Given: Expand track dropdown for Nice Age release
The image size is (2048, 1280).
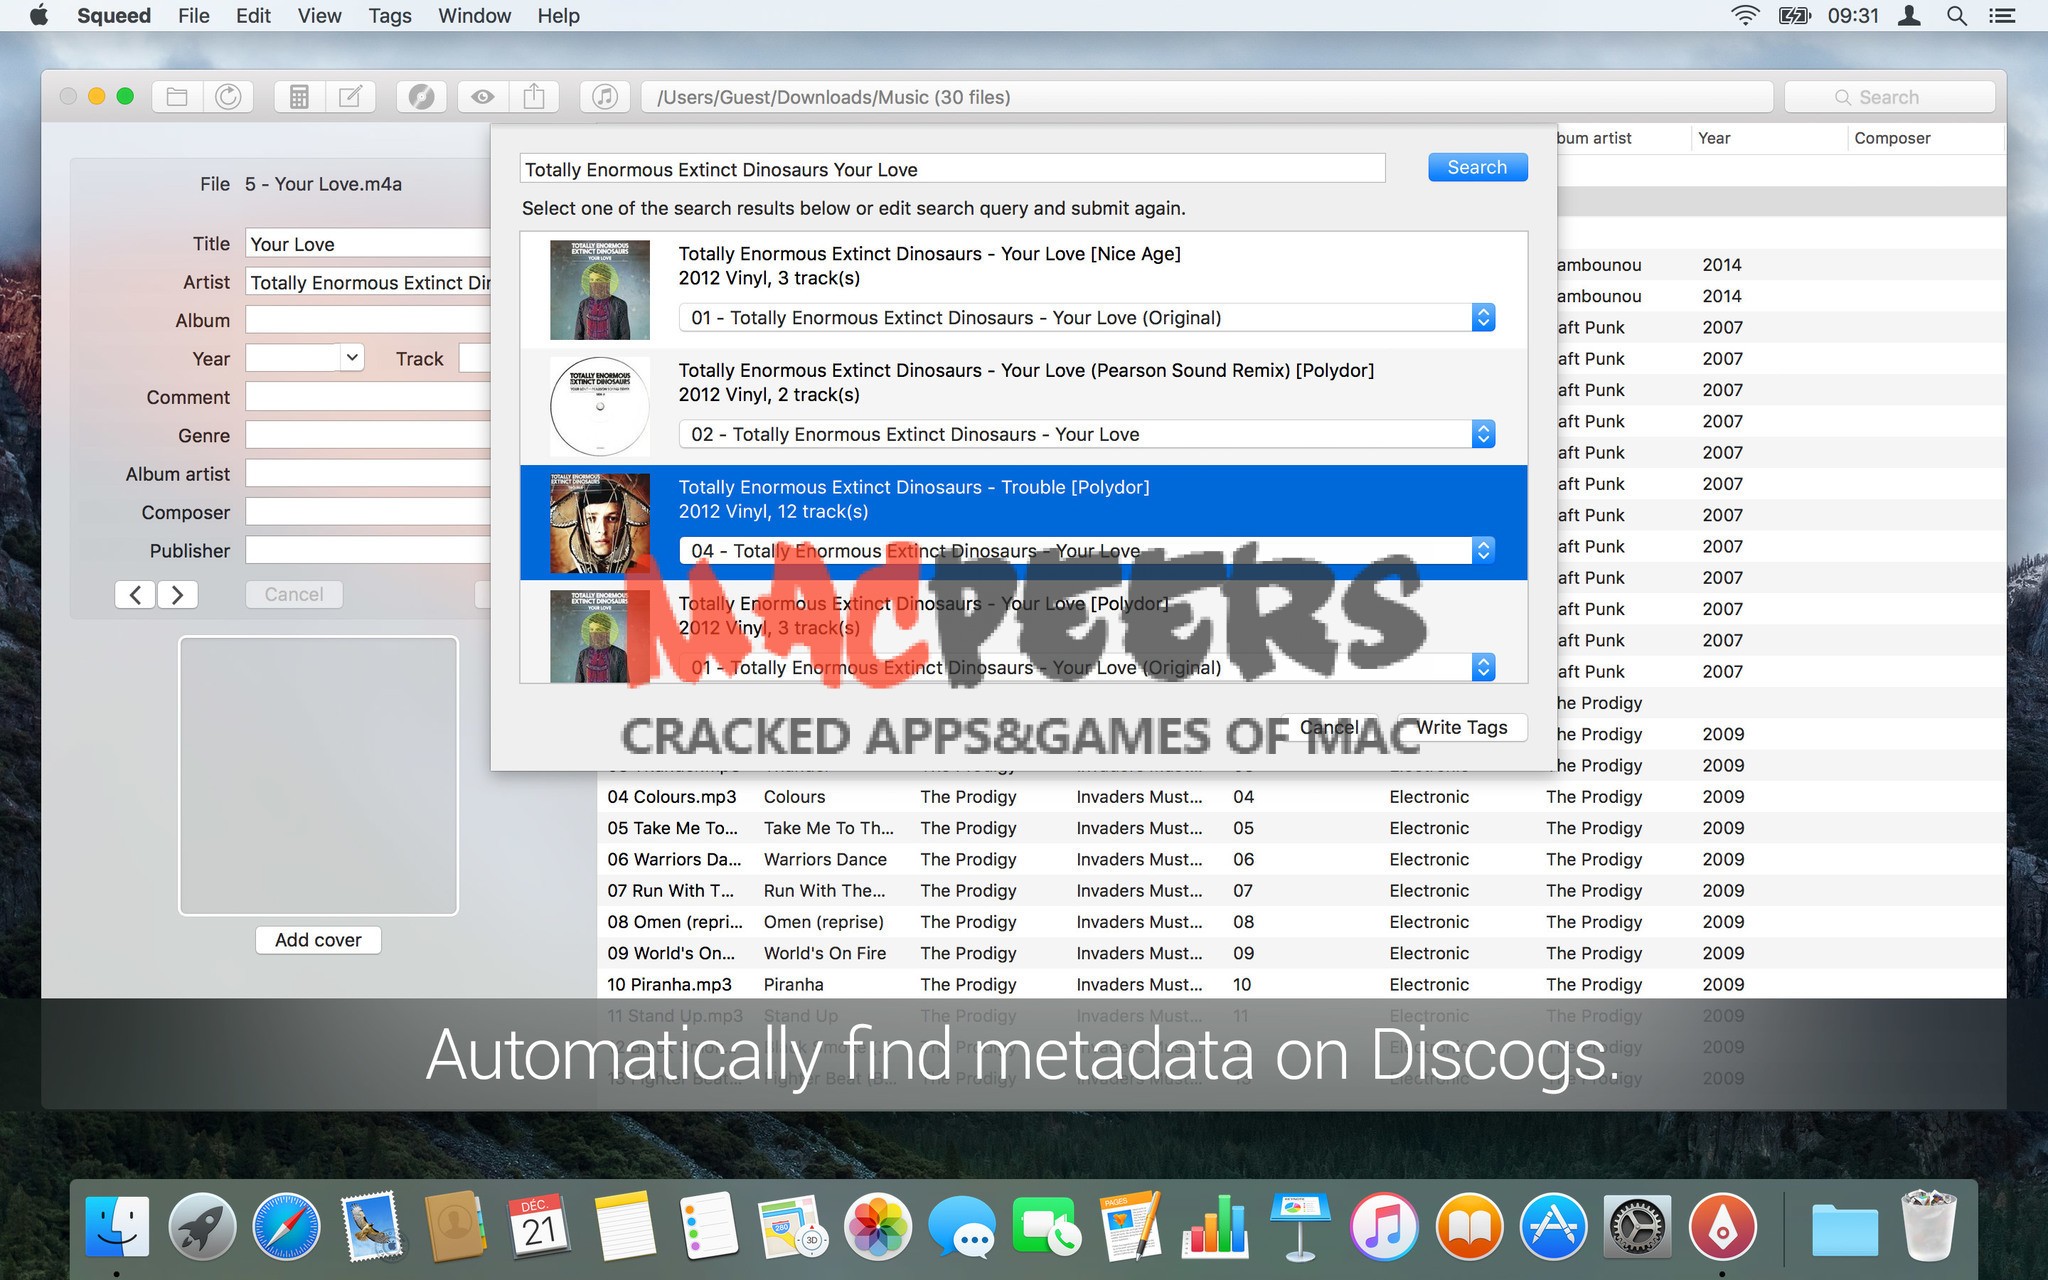Looking at the screenshot, I should pyautogui.click(x=1483, y=318).
